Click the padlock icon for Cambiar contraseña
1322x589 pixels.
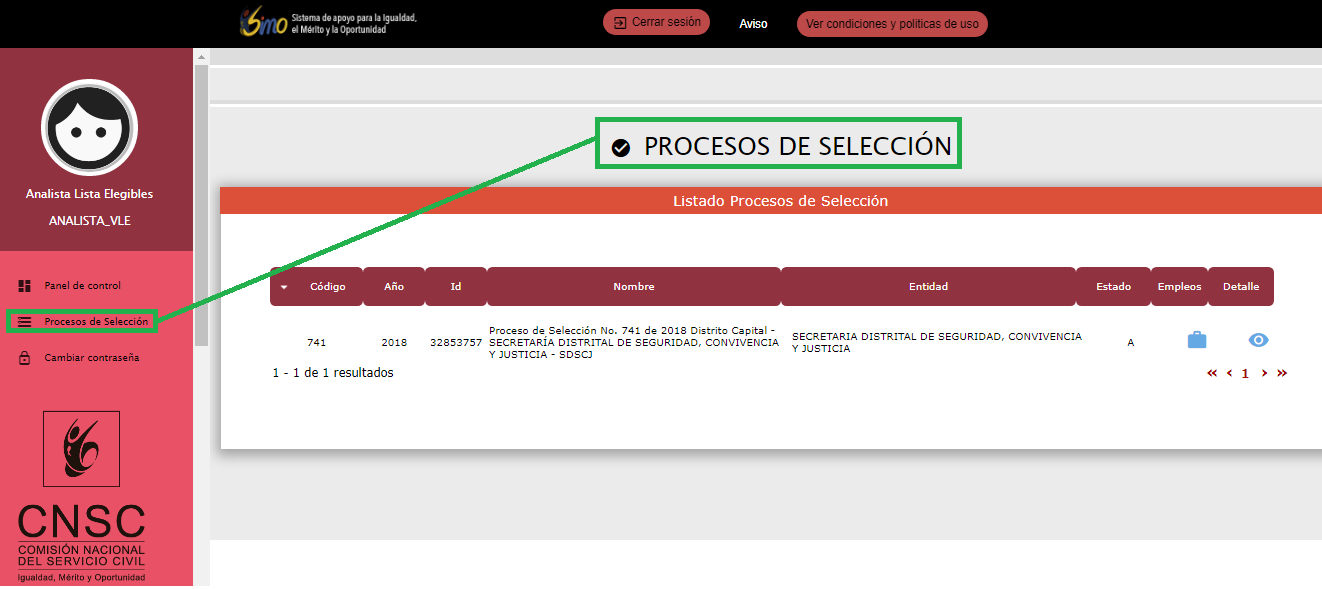tap(25, 358)
